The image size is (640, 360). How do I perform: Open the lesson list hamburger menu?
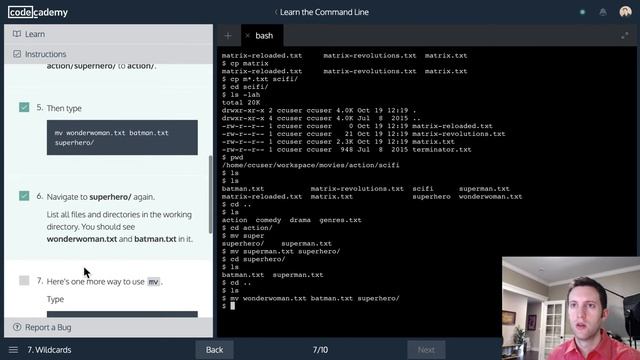pyautogui.click(x=13, y=350)
